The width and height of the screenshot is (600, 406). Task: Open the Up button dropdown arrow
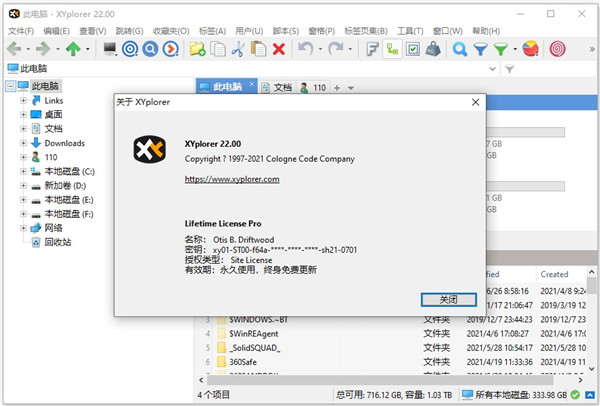tap(88, 49)
